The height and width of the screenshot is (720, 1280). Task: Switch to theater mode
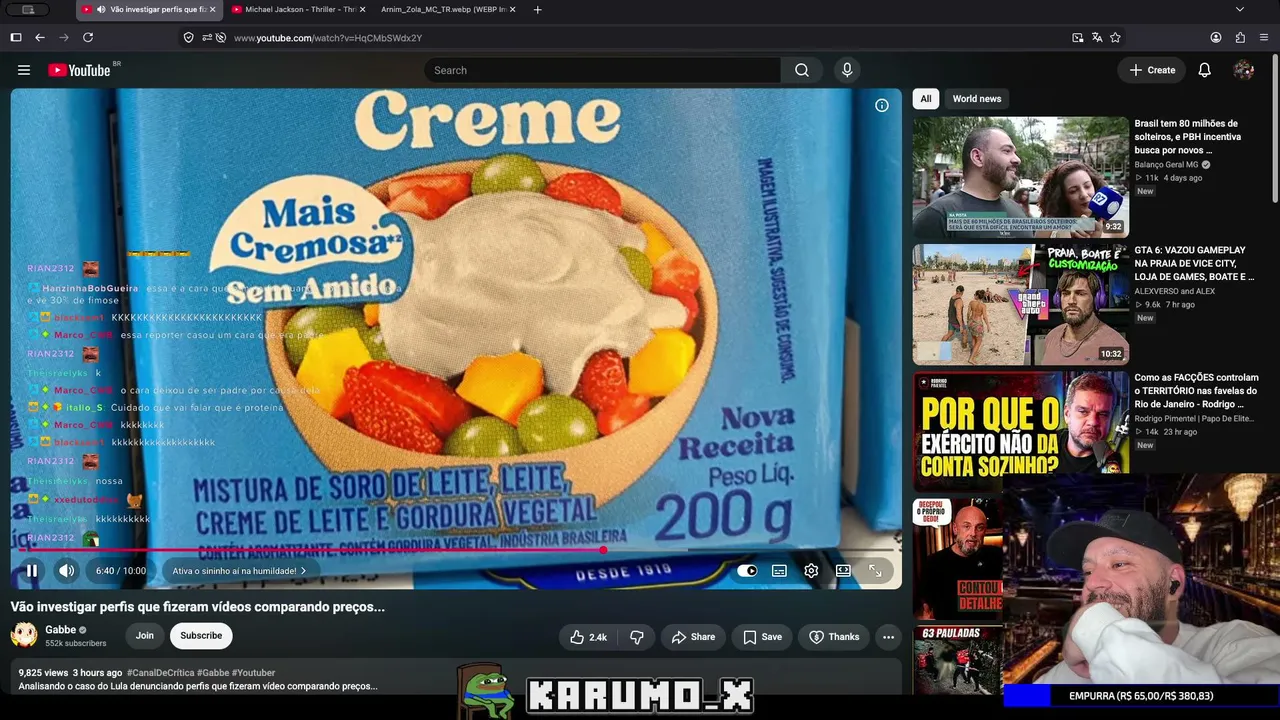[843, 571]
